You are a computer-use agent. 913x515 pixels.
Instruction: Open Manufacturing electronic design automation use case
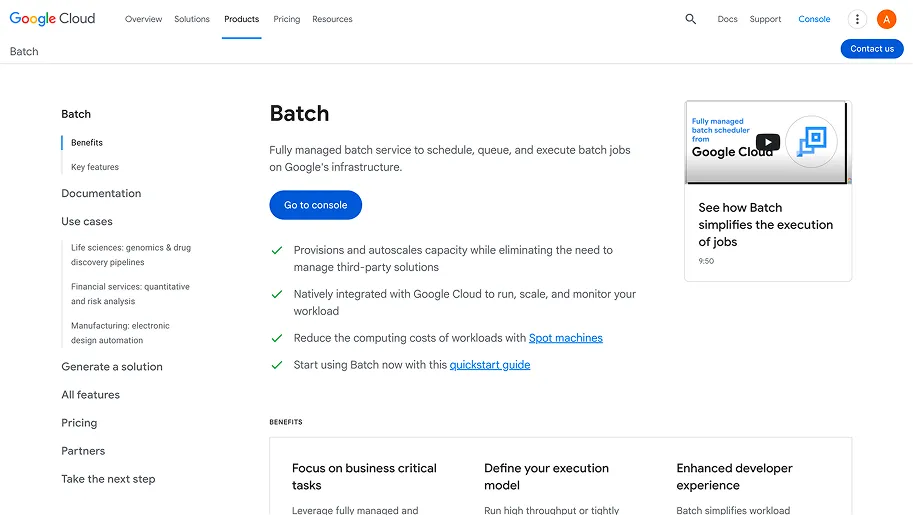[x=120, y=333]
